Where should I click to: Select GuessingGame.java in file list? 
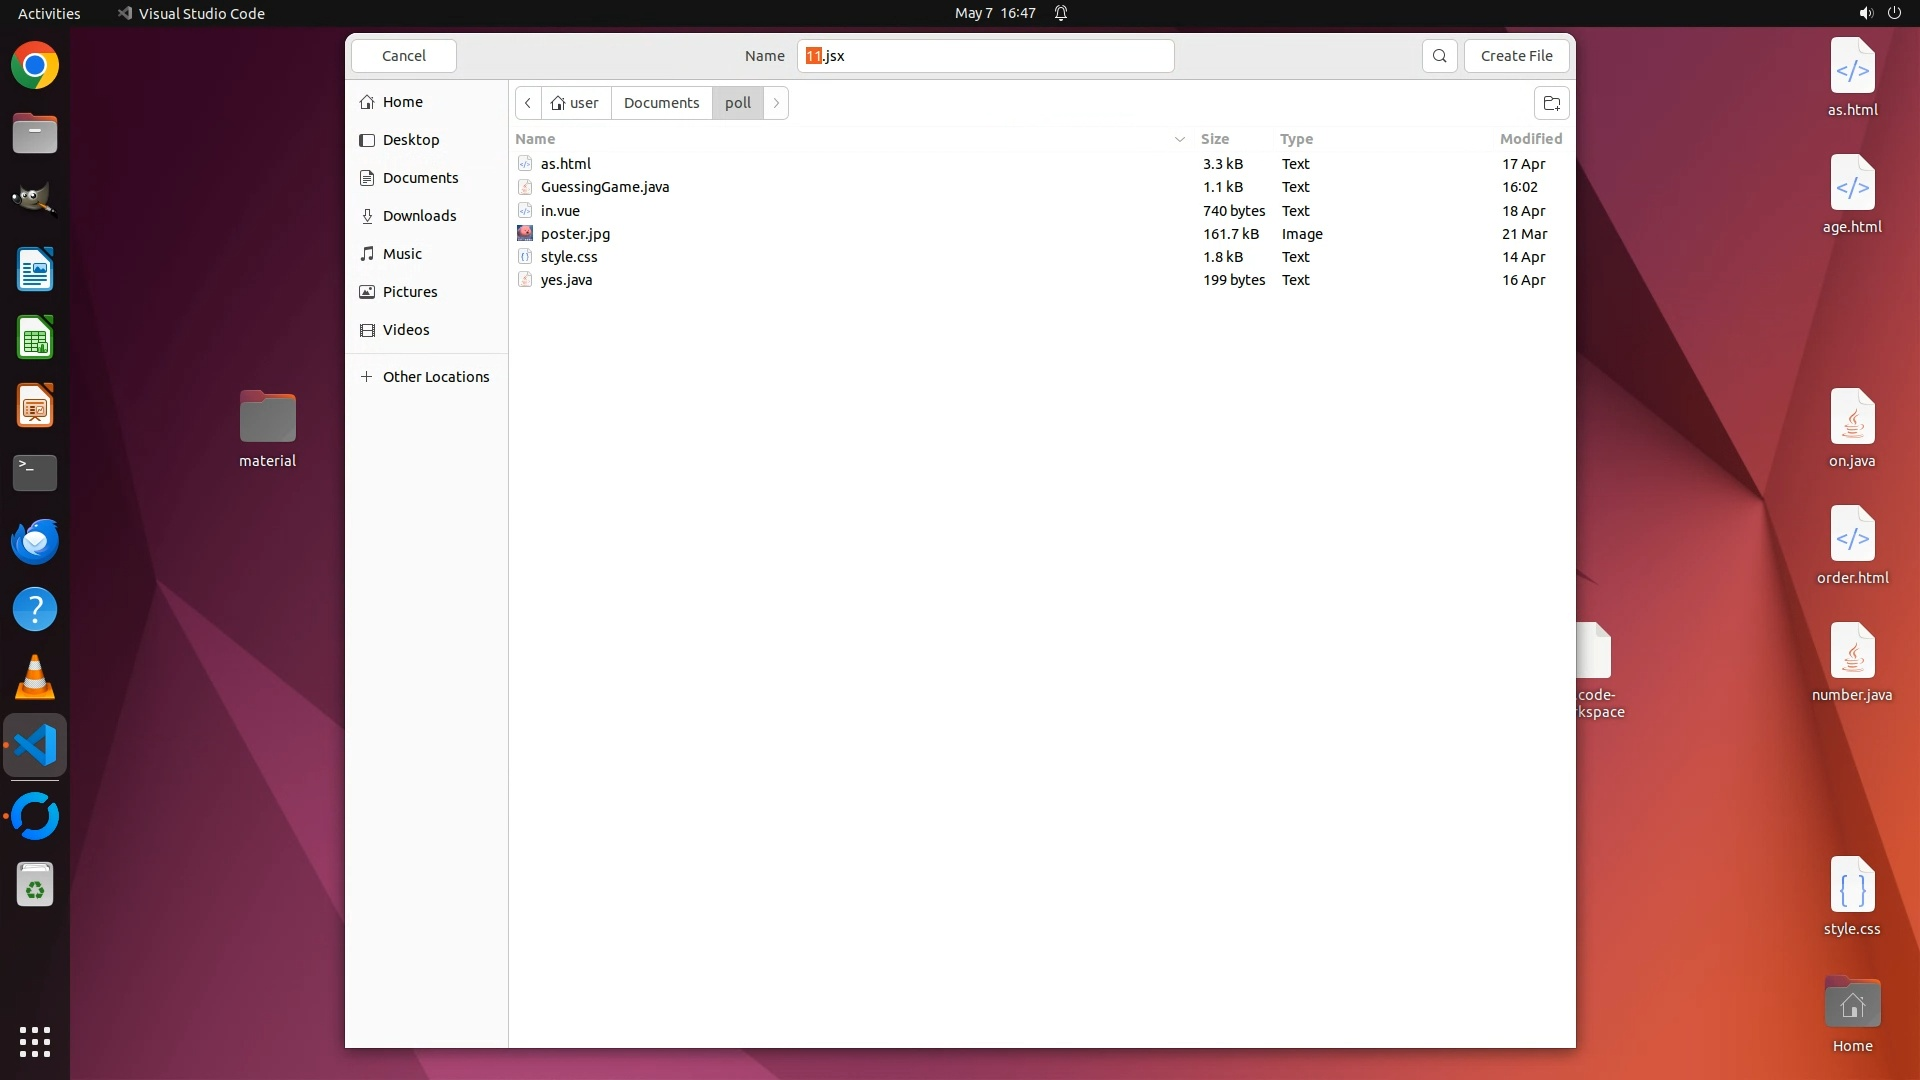(604, 187)
